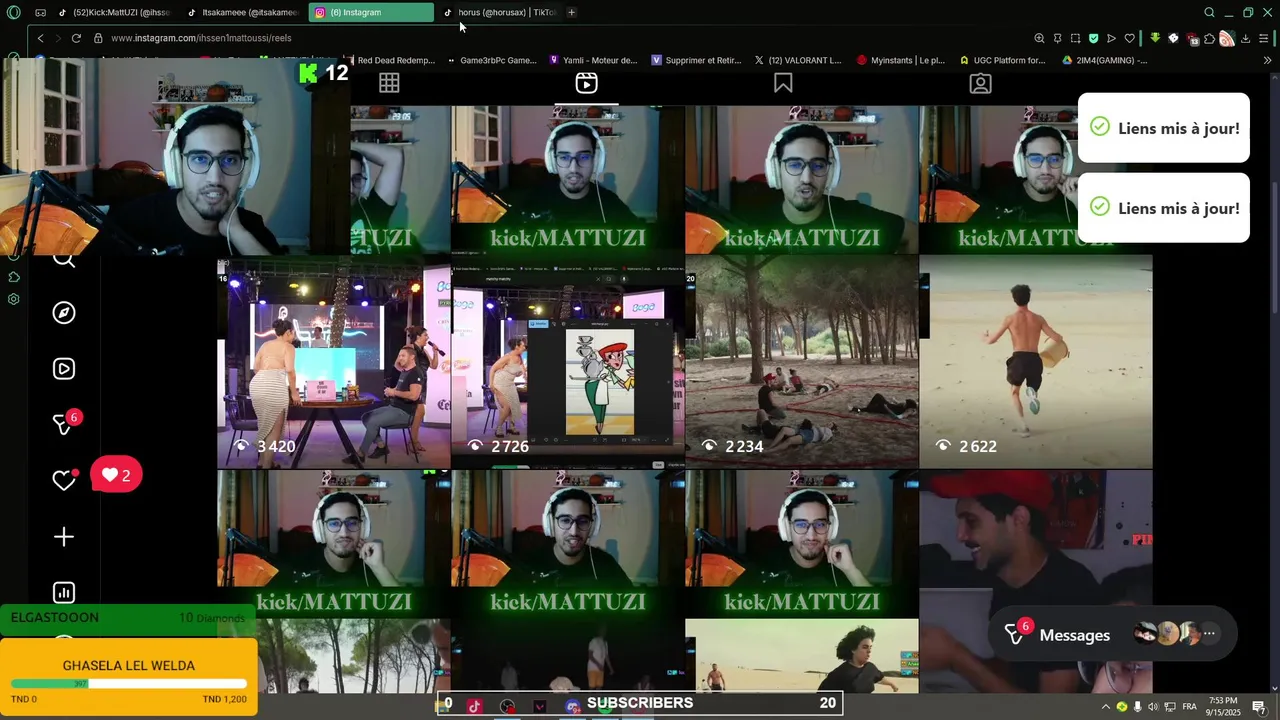Click the send flow arrow icon
Image resolution: width=1280 pixels, height=720 pixels.
(x=1111, y=38)
